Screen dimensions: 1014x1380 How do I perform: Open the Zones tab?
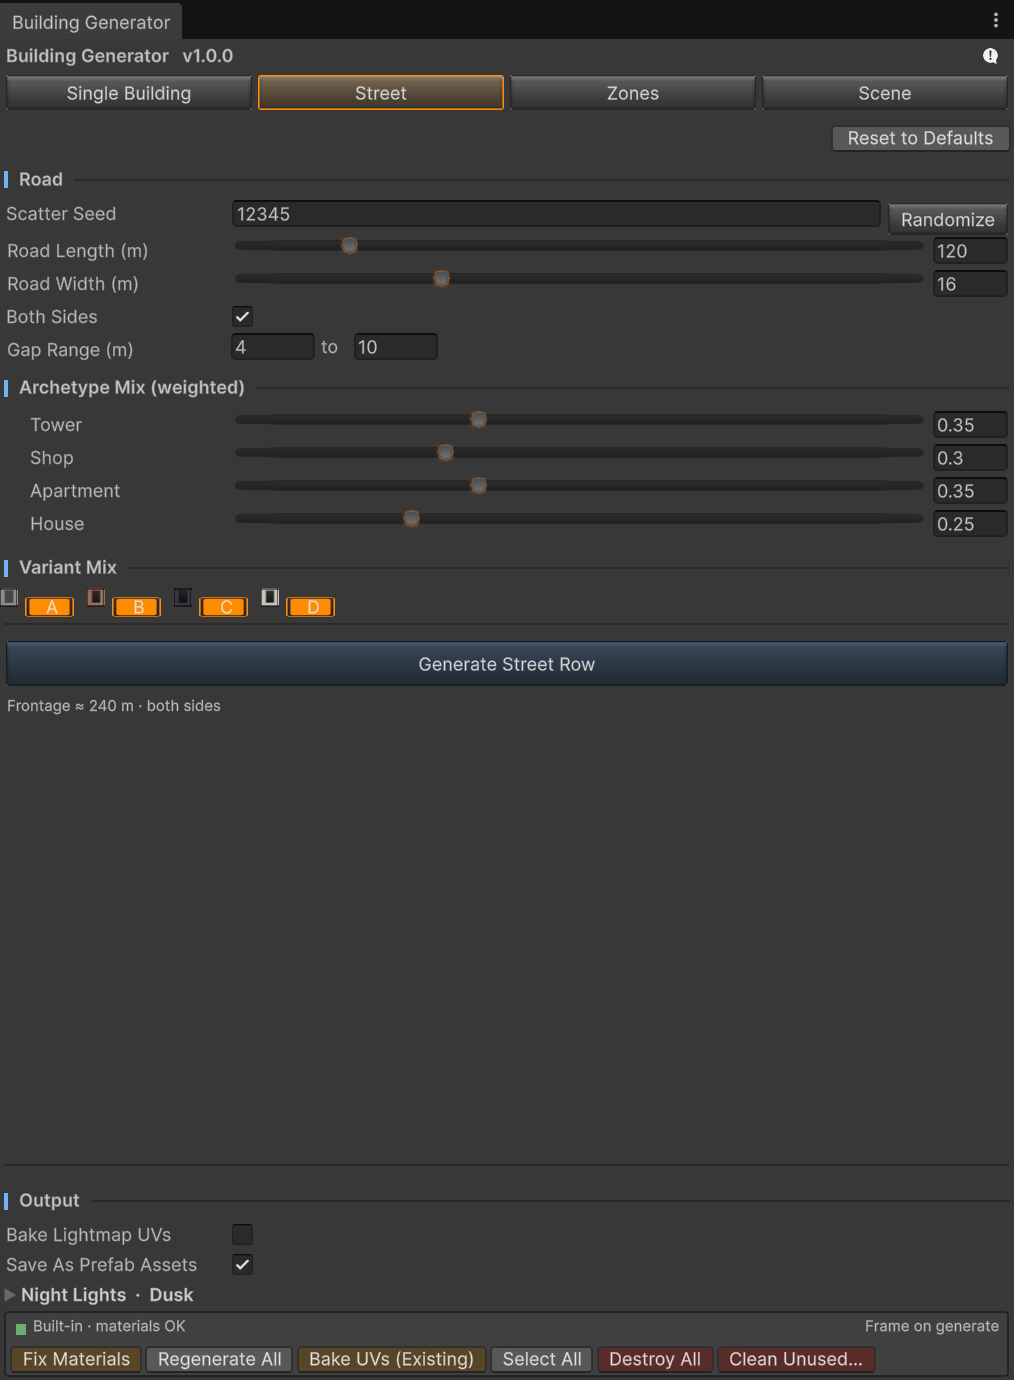(633, 93)
